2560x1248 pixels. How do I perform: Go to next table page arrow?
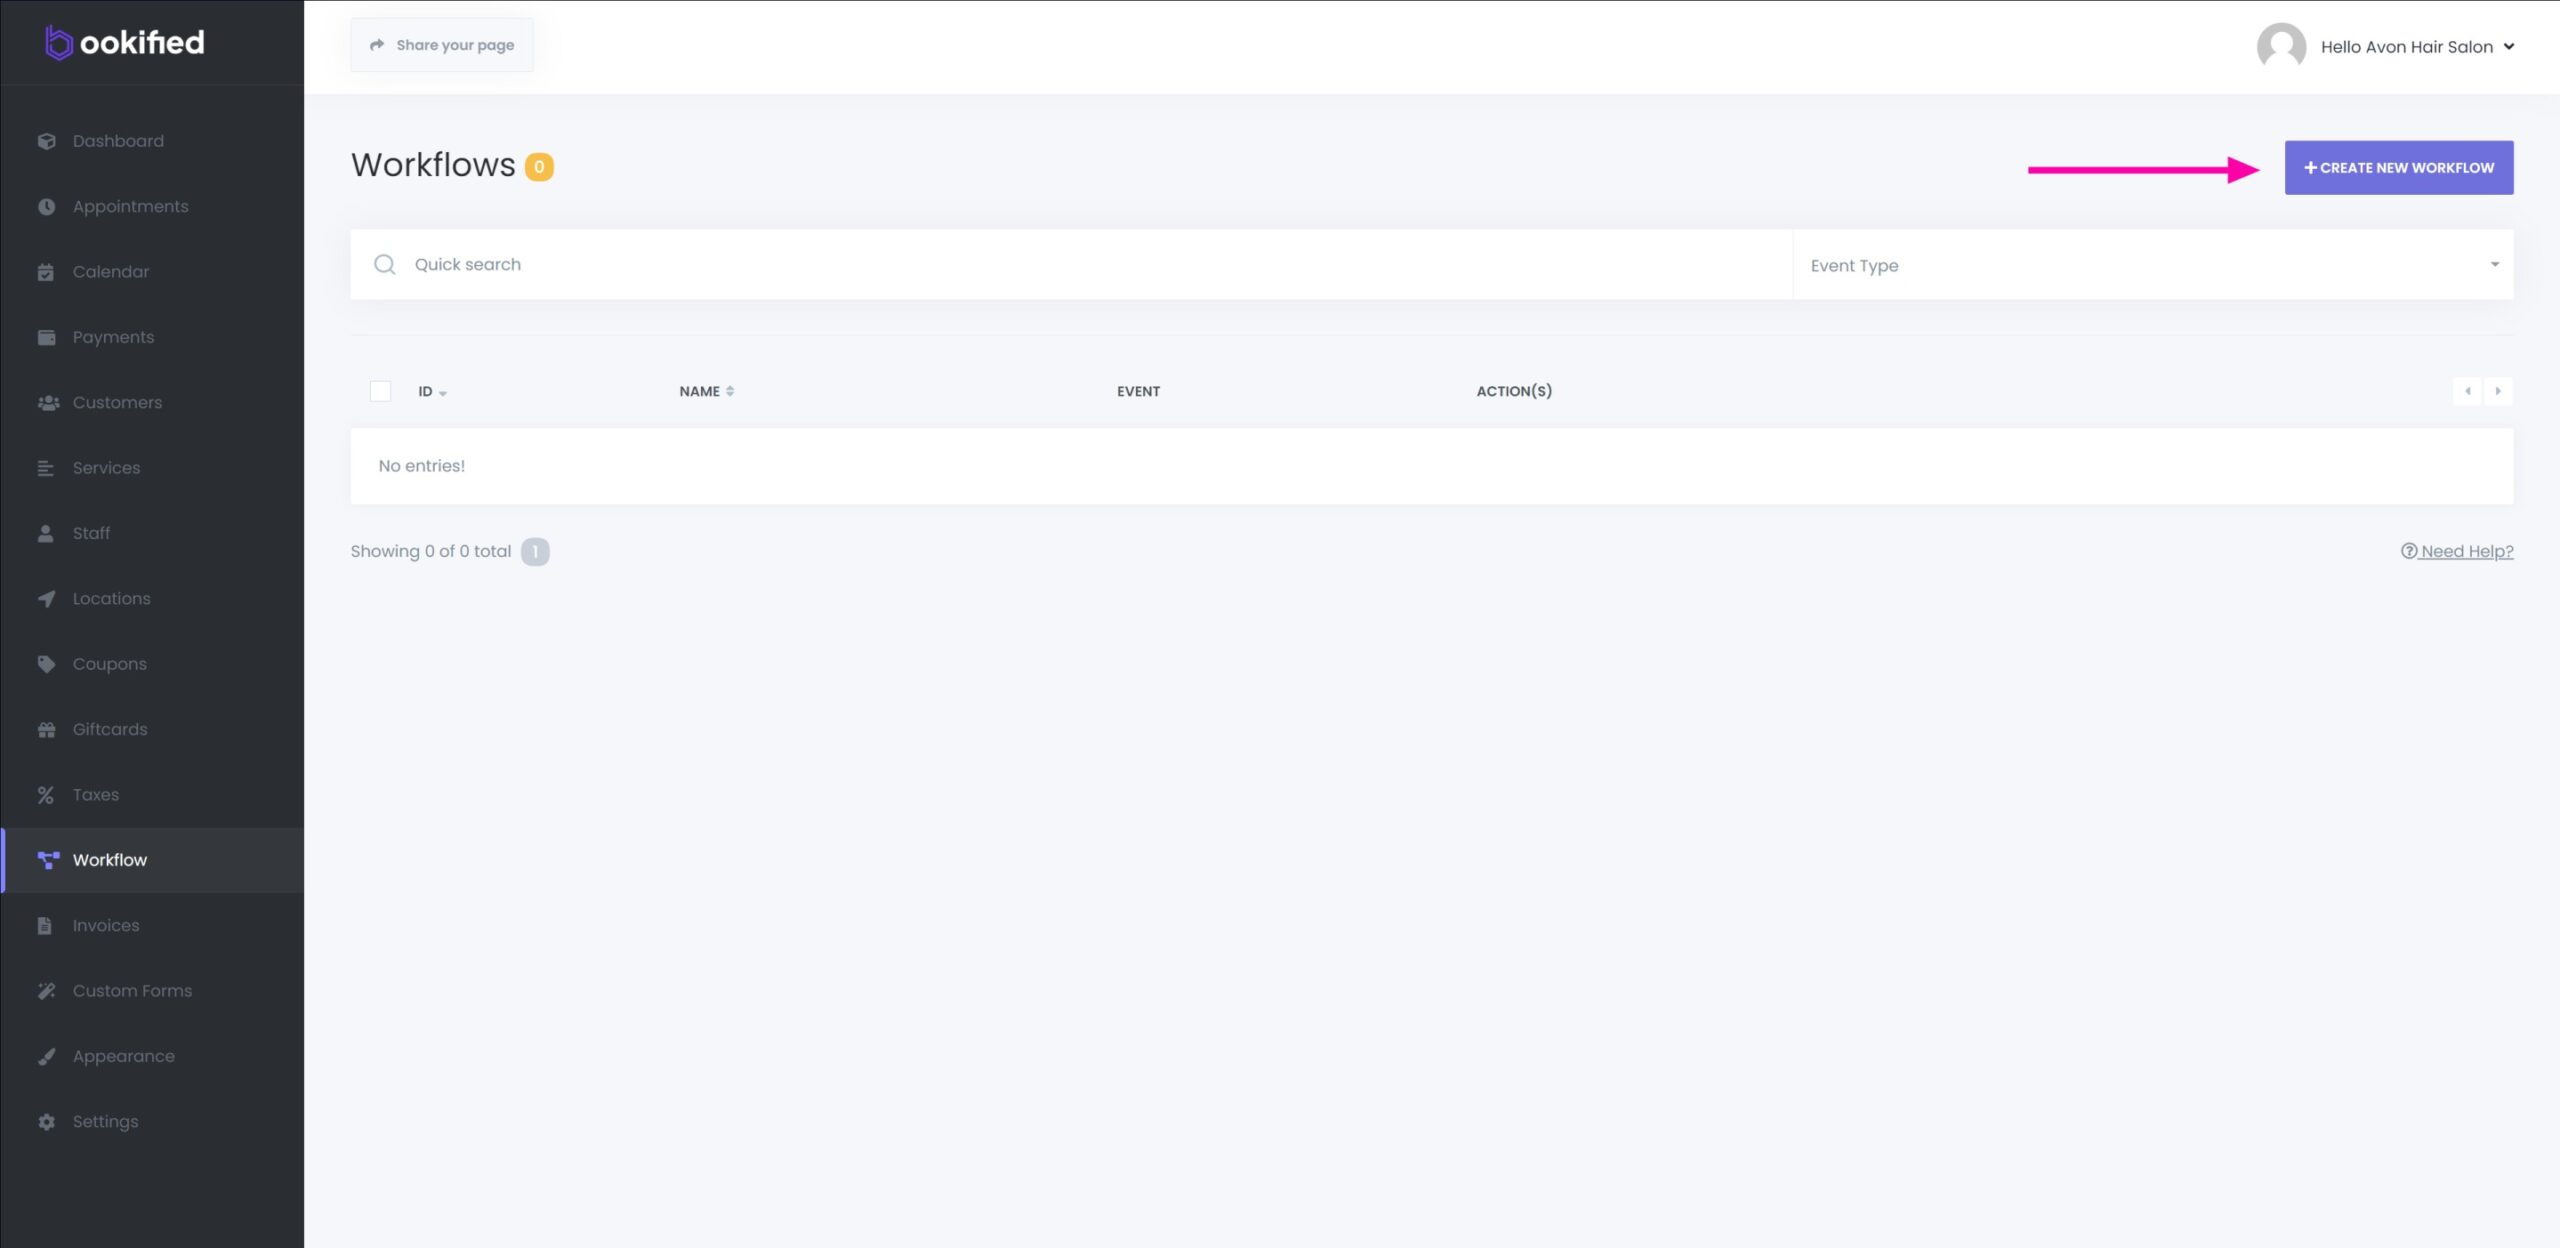(x=2498, y=391)
